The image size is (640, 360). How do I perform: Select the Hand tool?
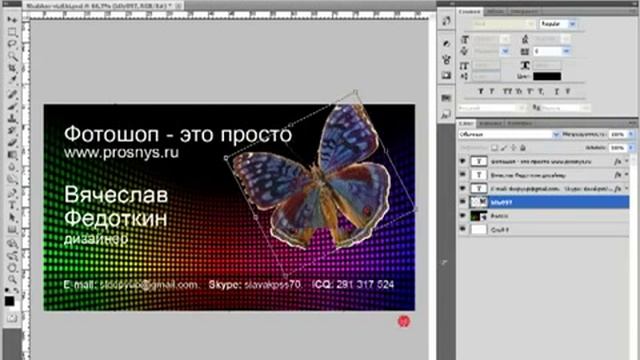click(x=12, y=268)
